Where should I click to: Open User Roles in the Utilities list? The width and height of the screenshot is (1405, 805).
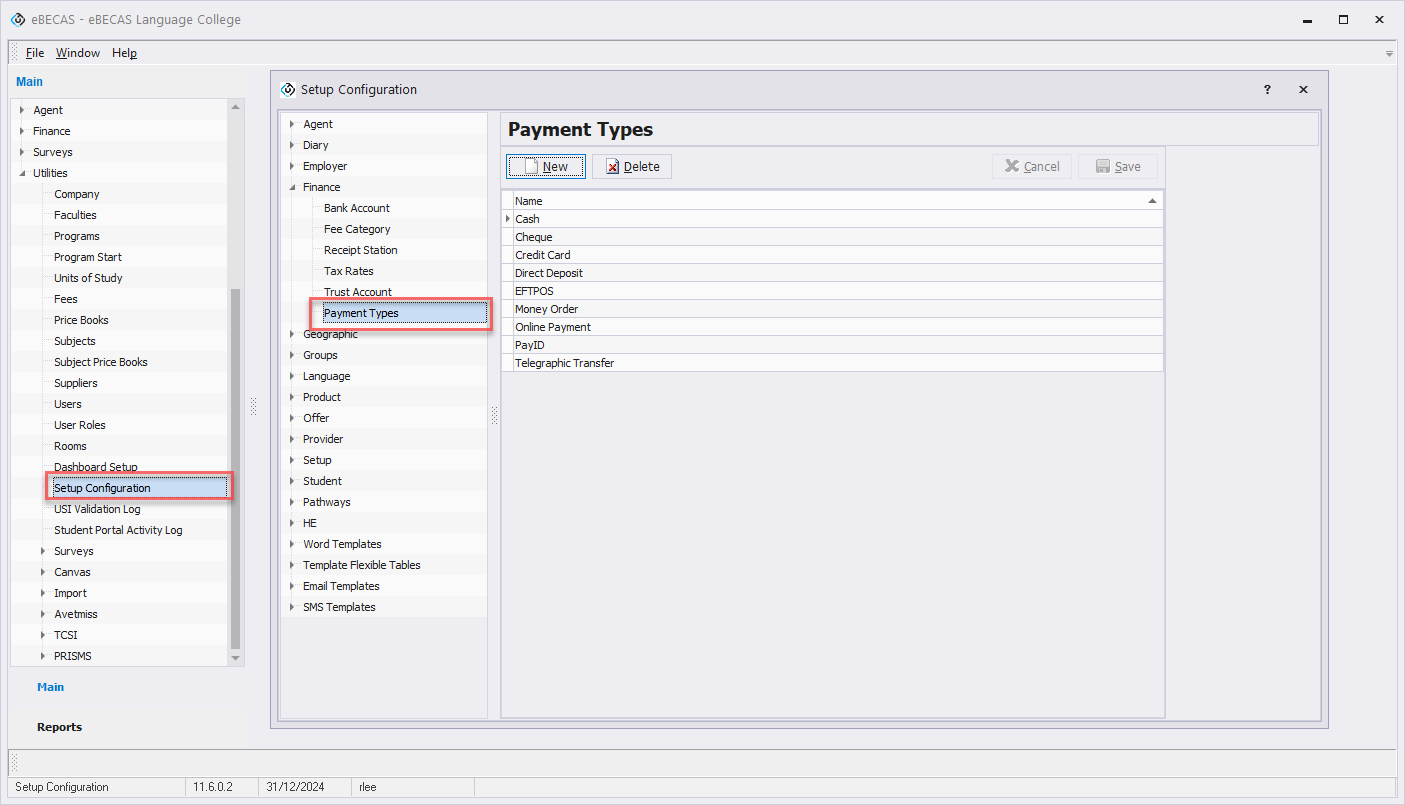pos(80,425)
